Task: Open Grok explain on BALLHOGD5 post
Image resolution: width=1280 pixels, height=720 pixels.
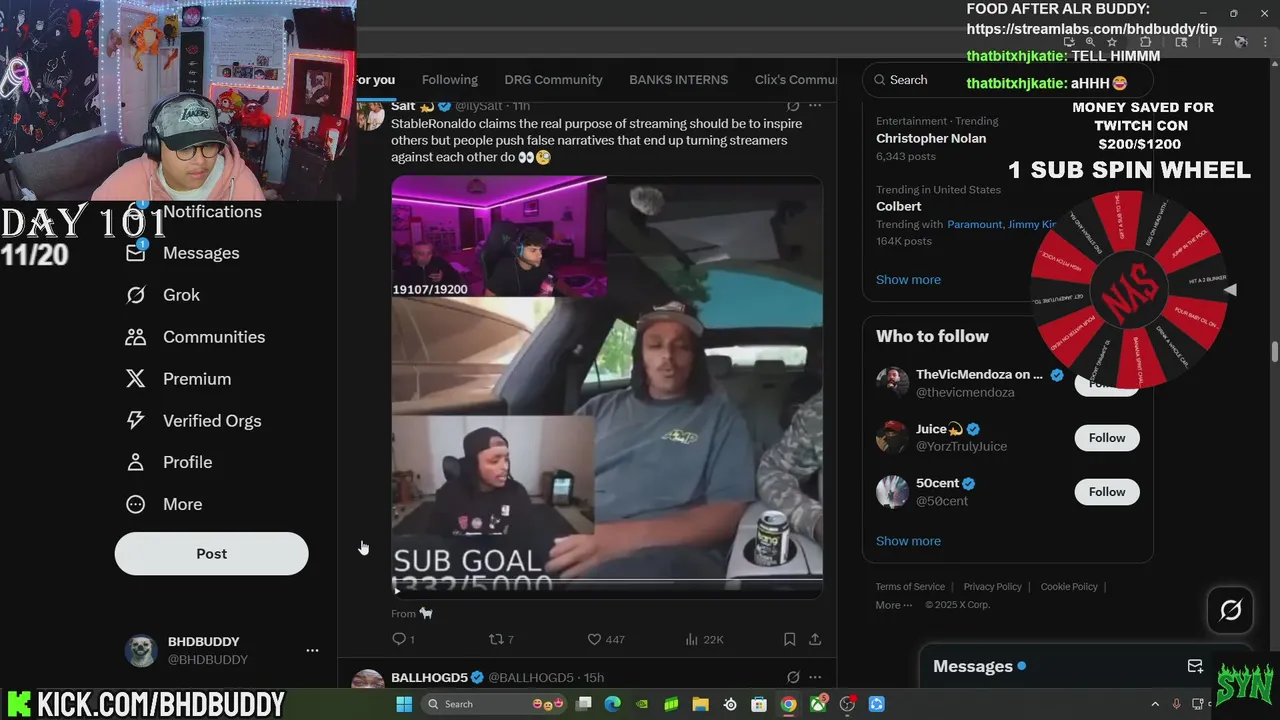Action: tap(793, 677)
